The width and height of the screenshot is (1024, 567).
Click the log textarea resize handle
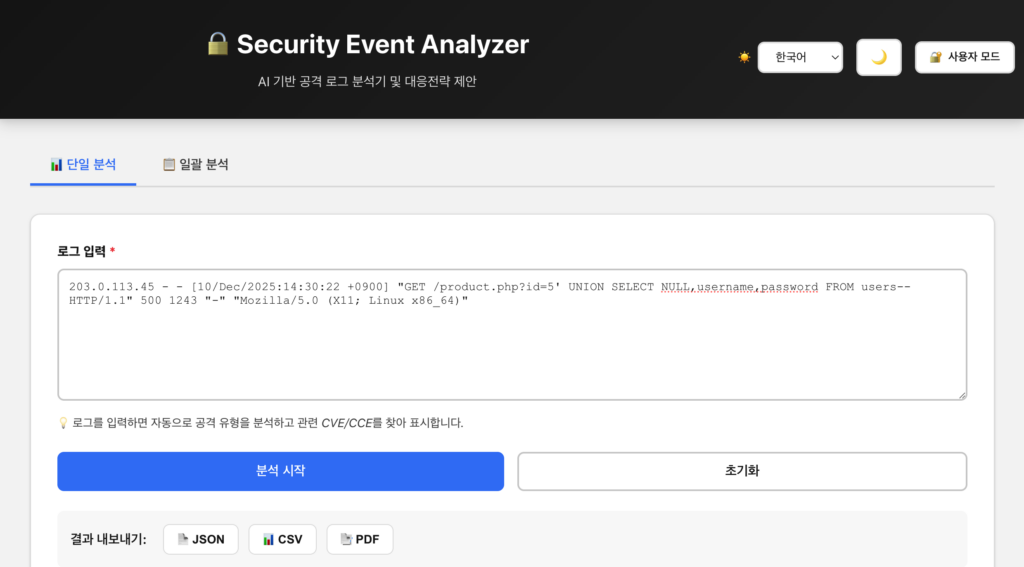tap(961, 395)
